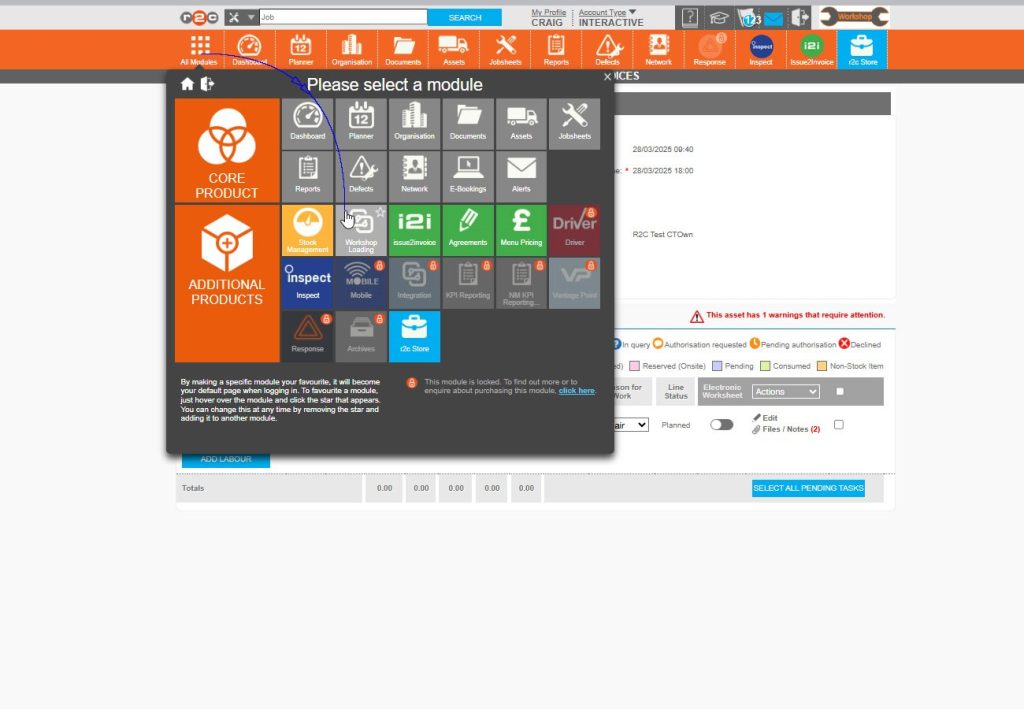Open the issue2invoice module tile
1024x709 pixels.
[x=414, y=229]
